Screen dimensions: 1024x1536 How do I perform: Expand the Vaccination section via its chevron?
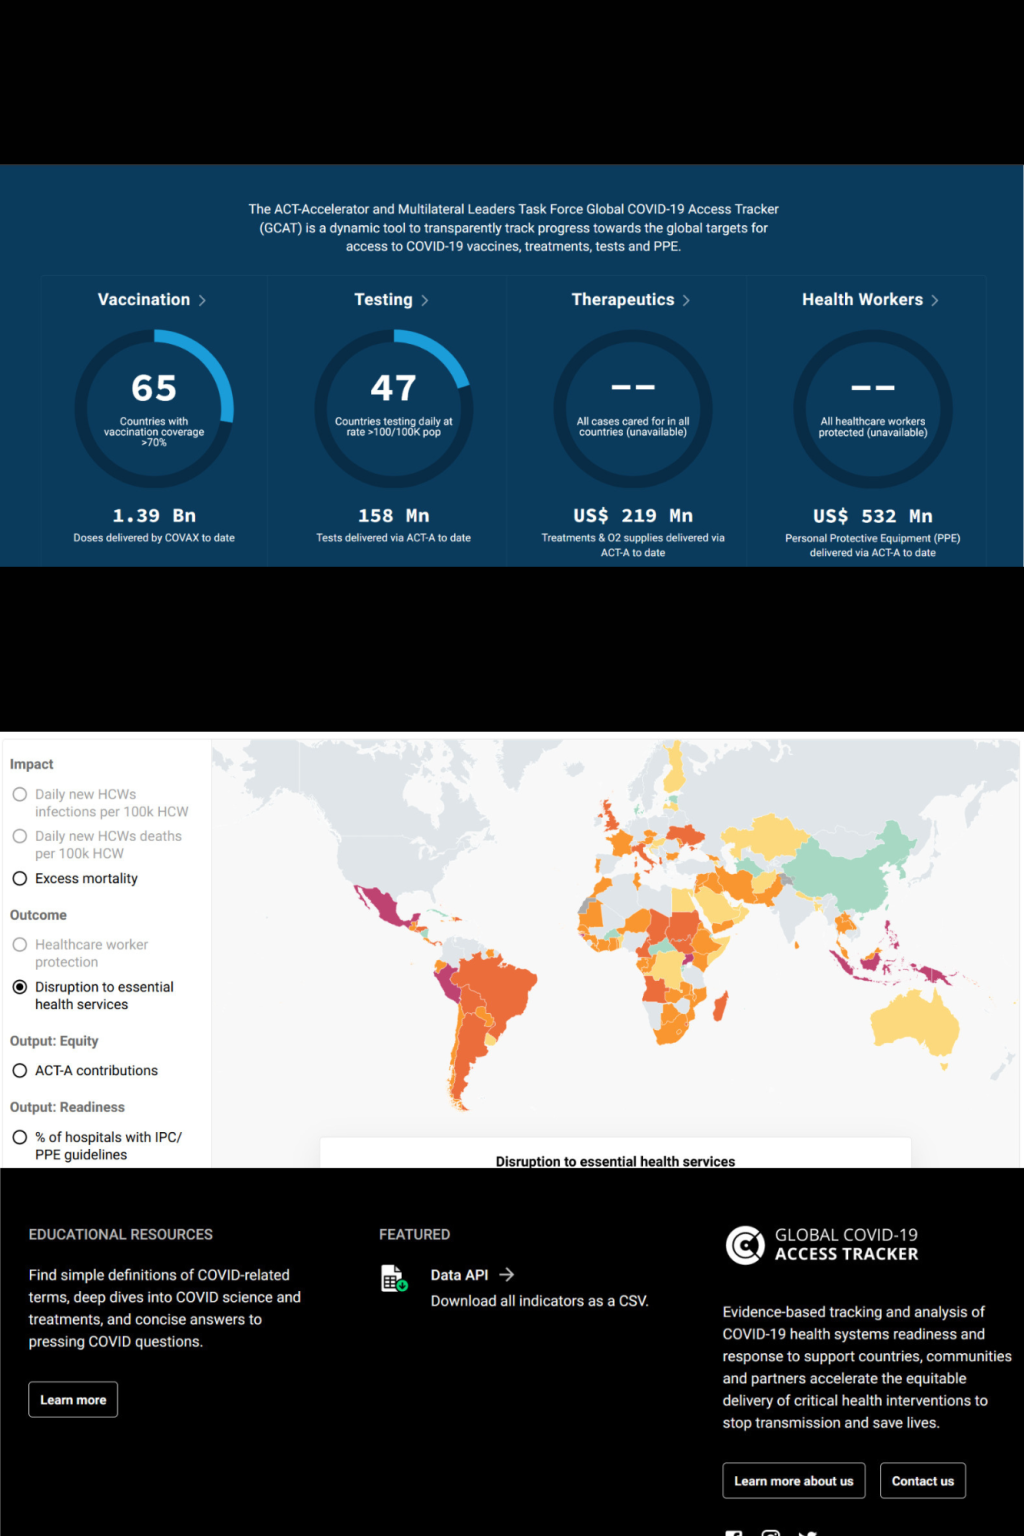(x=203, y=299)
